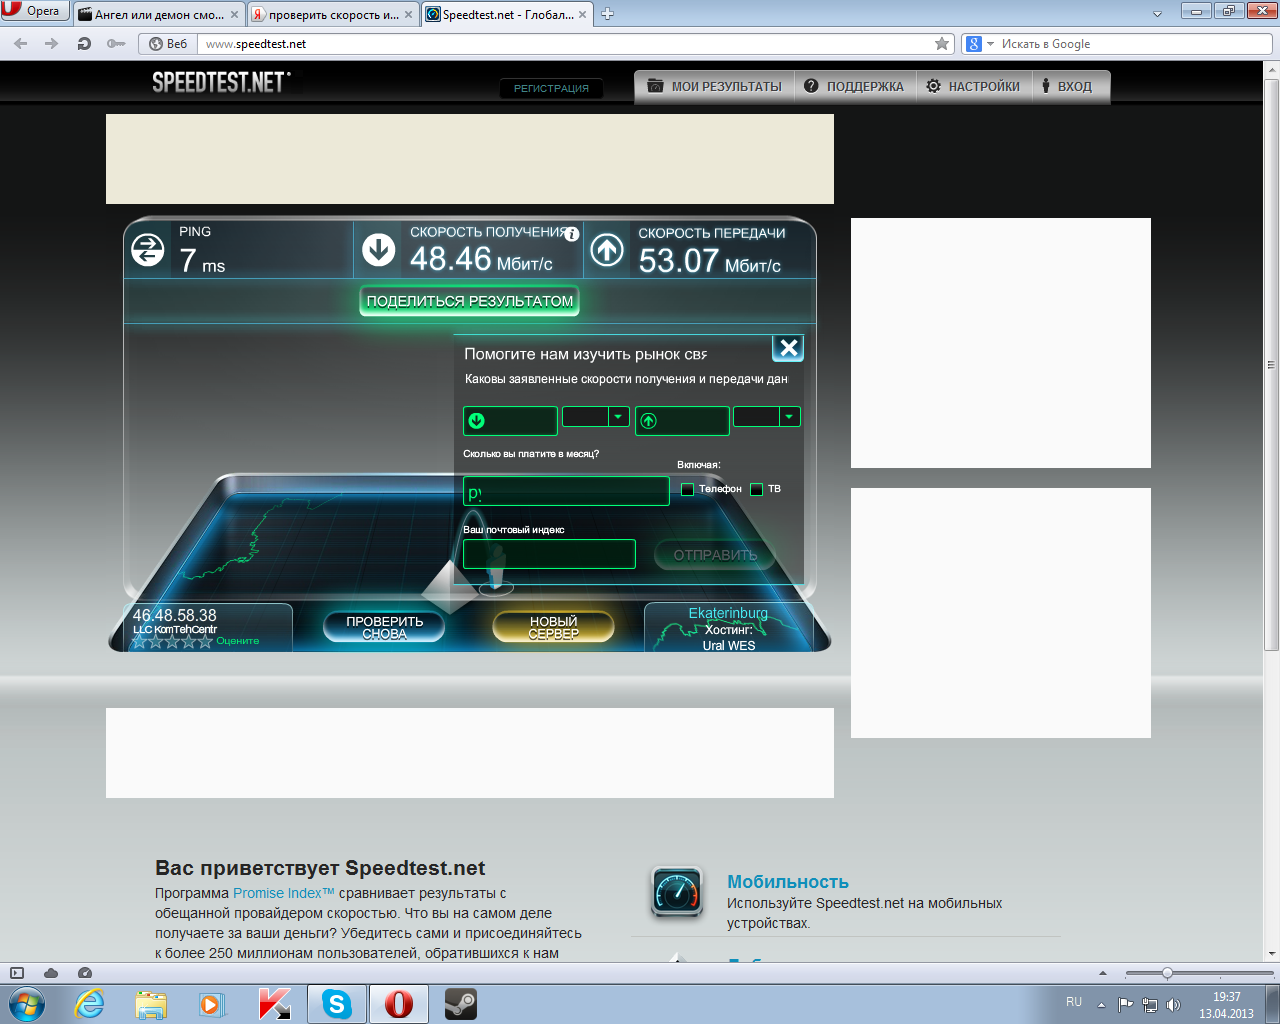
Task: Go forward with the browser forward arrow
Action: [52, 44]
